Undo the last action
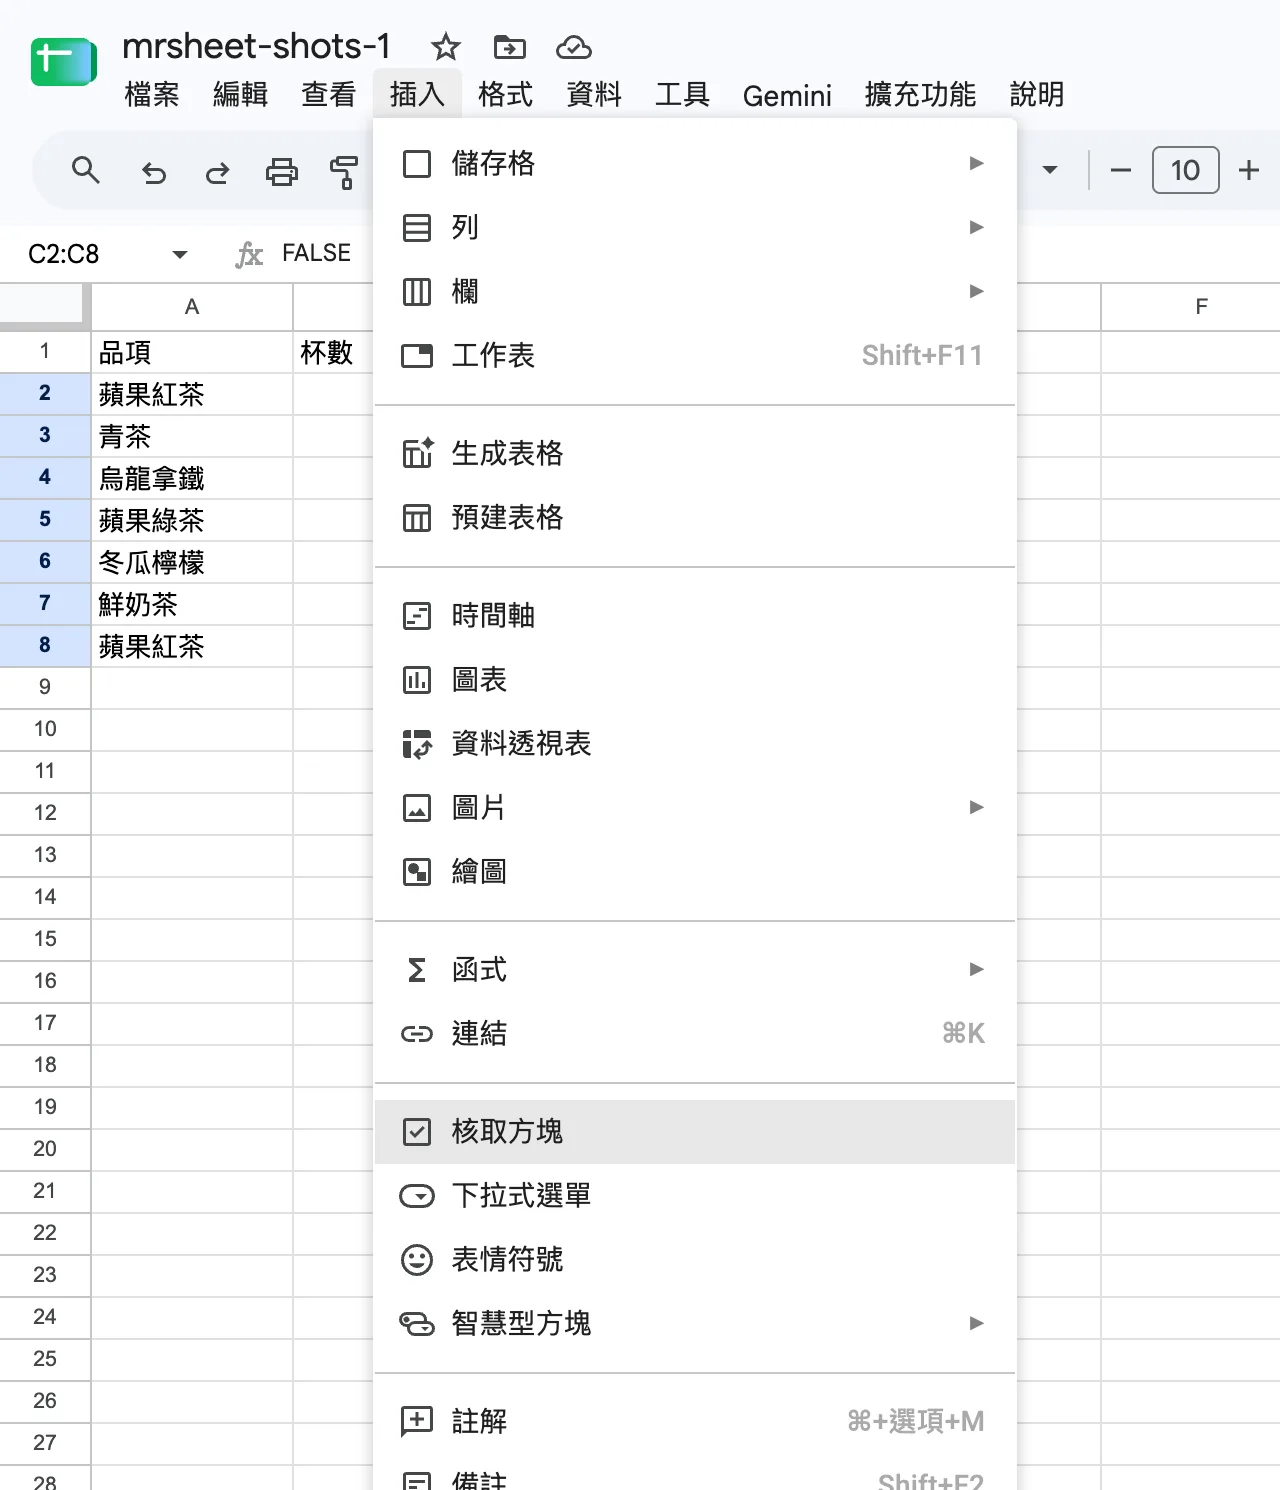 coord(154,172)
